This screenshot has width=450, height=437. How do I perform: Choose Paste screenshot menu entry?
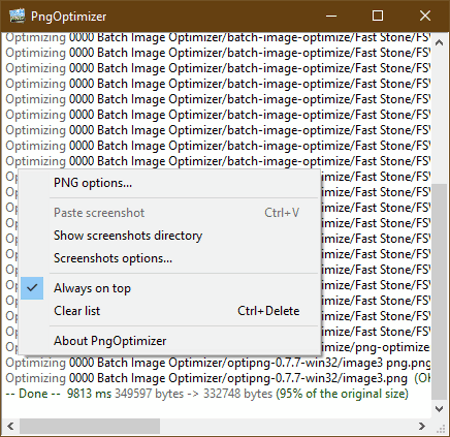click(169, 213)
